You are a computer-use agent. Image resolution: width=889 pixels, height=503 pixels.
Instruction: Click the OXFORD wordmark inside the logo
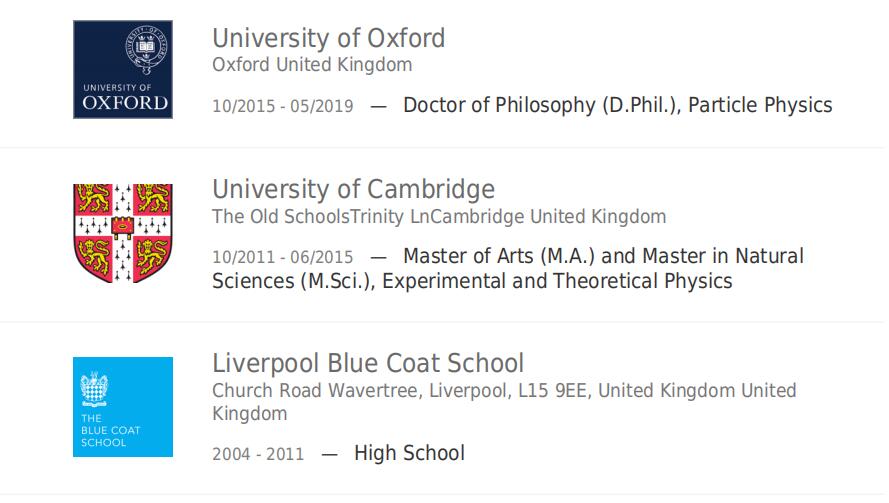pyautogui.click(x=124, y=102)
